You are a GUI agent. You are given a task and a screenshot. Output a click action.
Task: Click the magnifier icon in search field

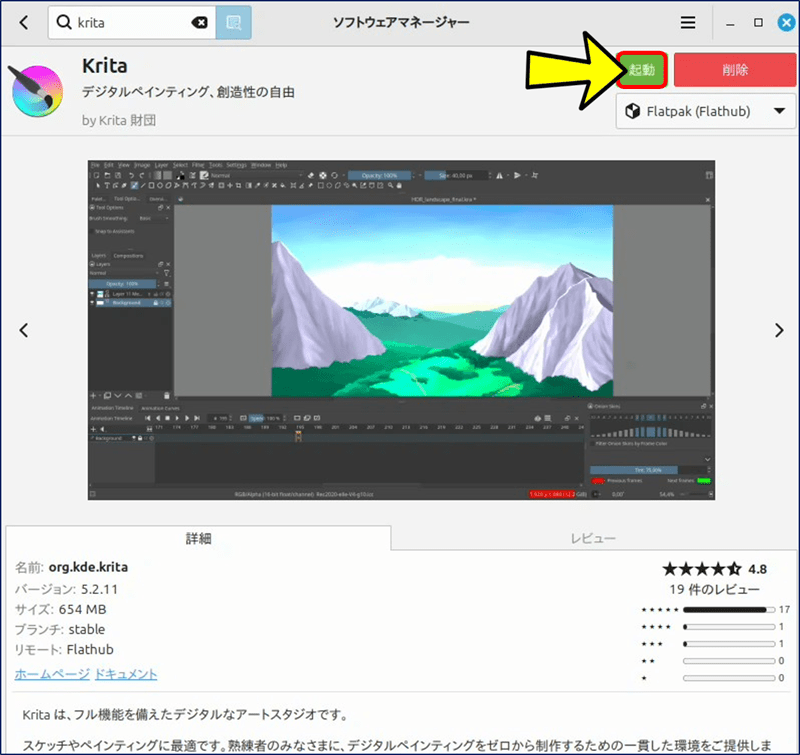(x=64, y=22)
